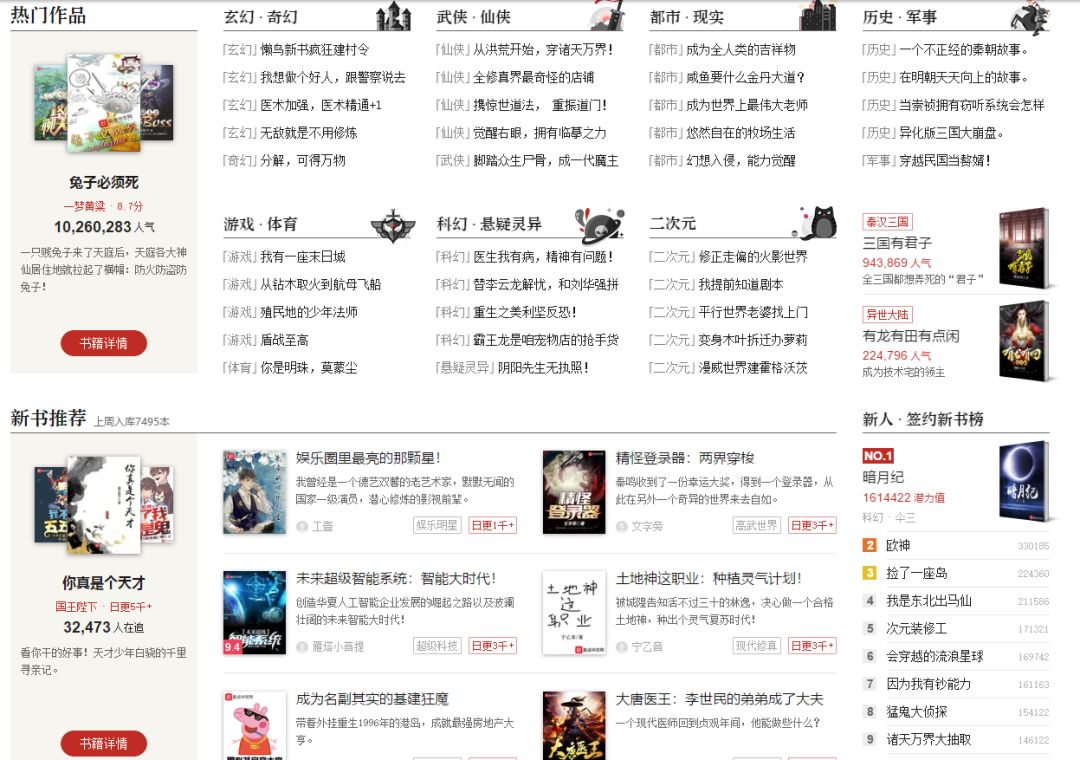Open the 游戏·体育 category heading

pos(260,224)
